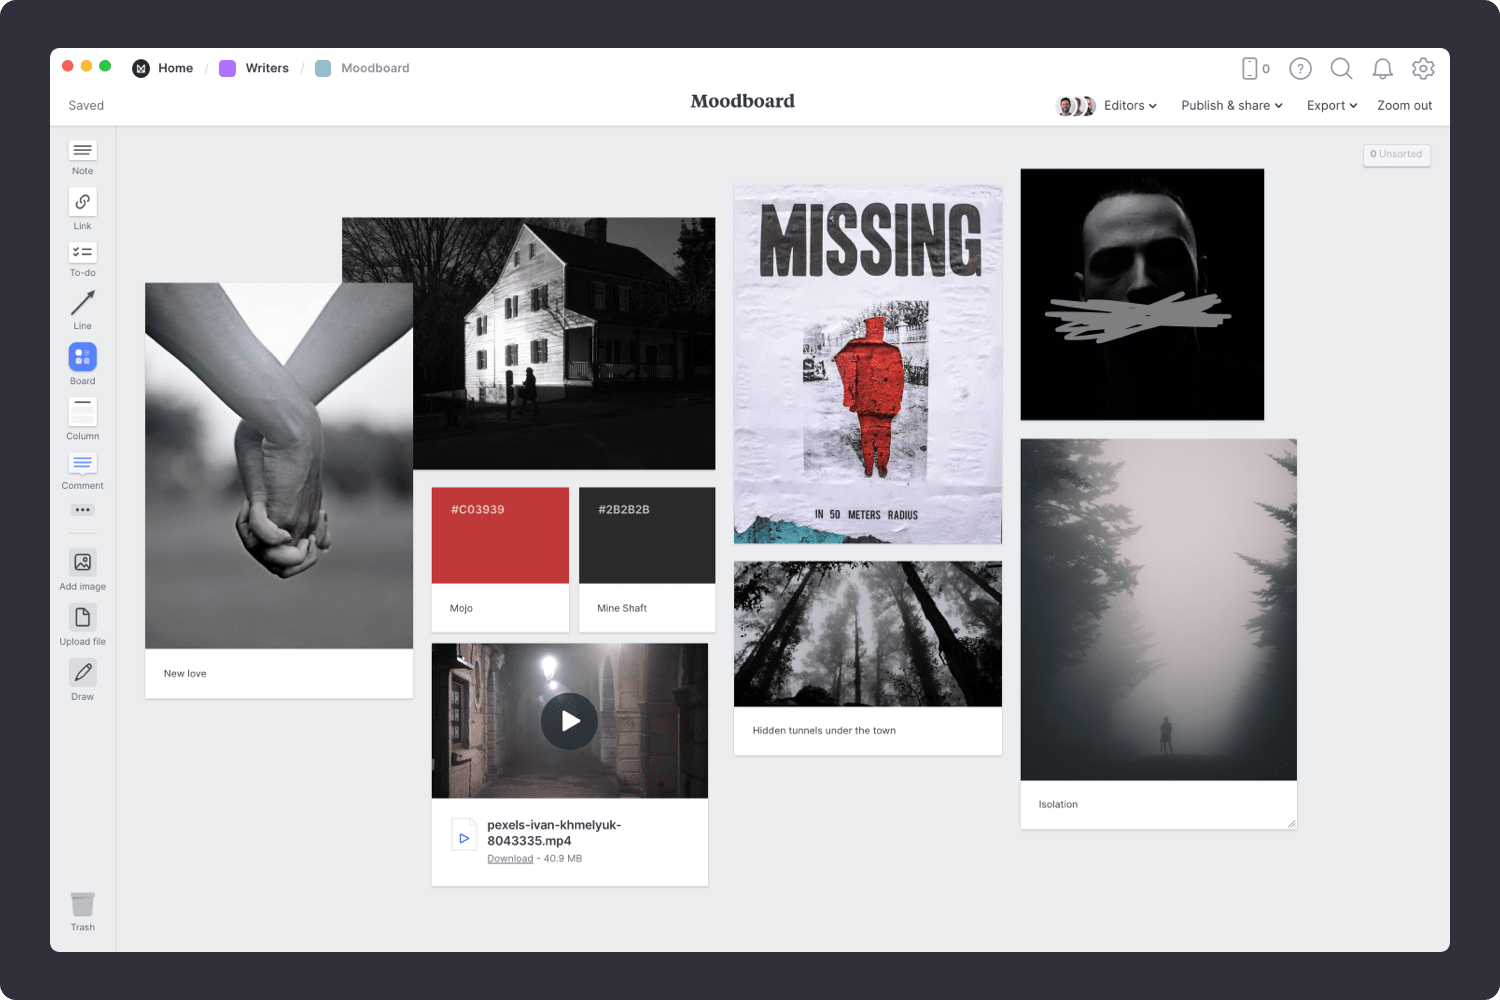Navigate to Writers in breadcrumb
1500x1000 pixels.
pyautogui.click(x=266, y=68)
